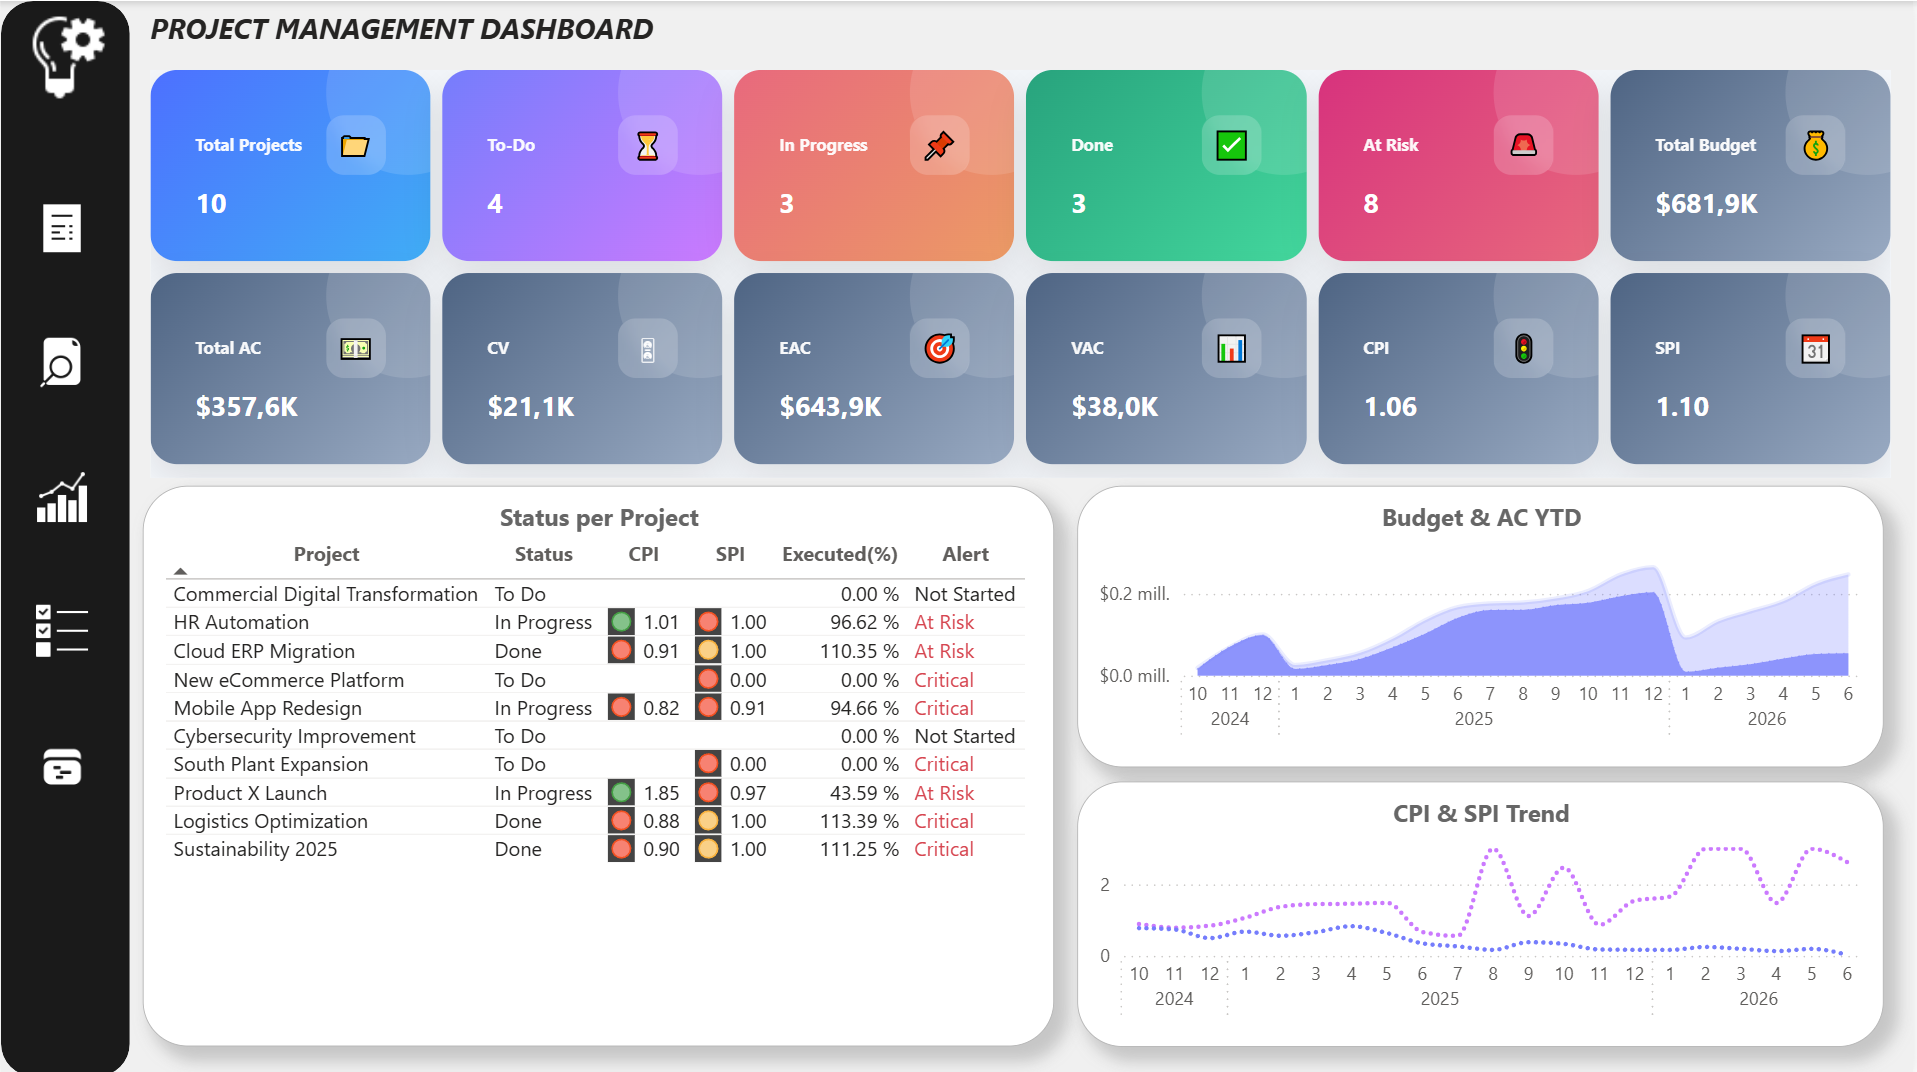
Task: Click the 2026 year label in CPI trend chart
Action: coord(1758,999)
